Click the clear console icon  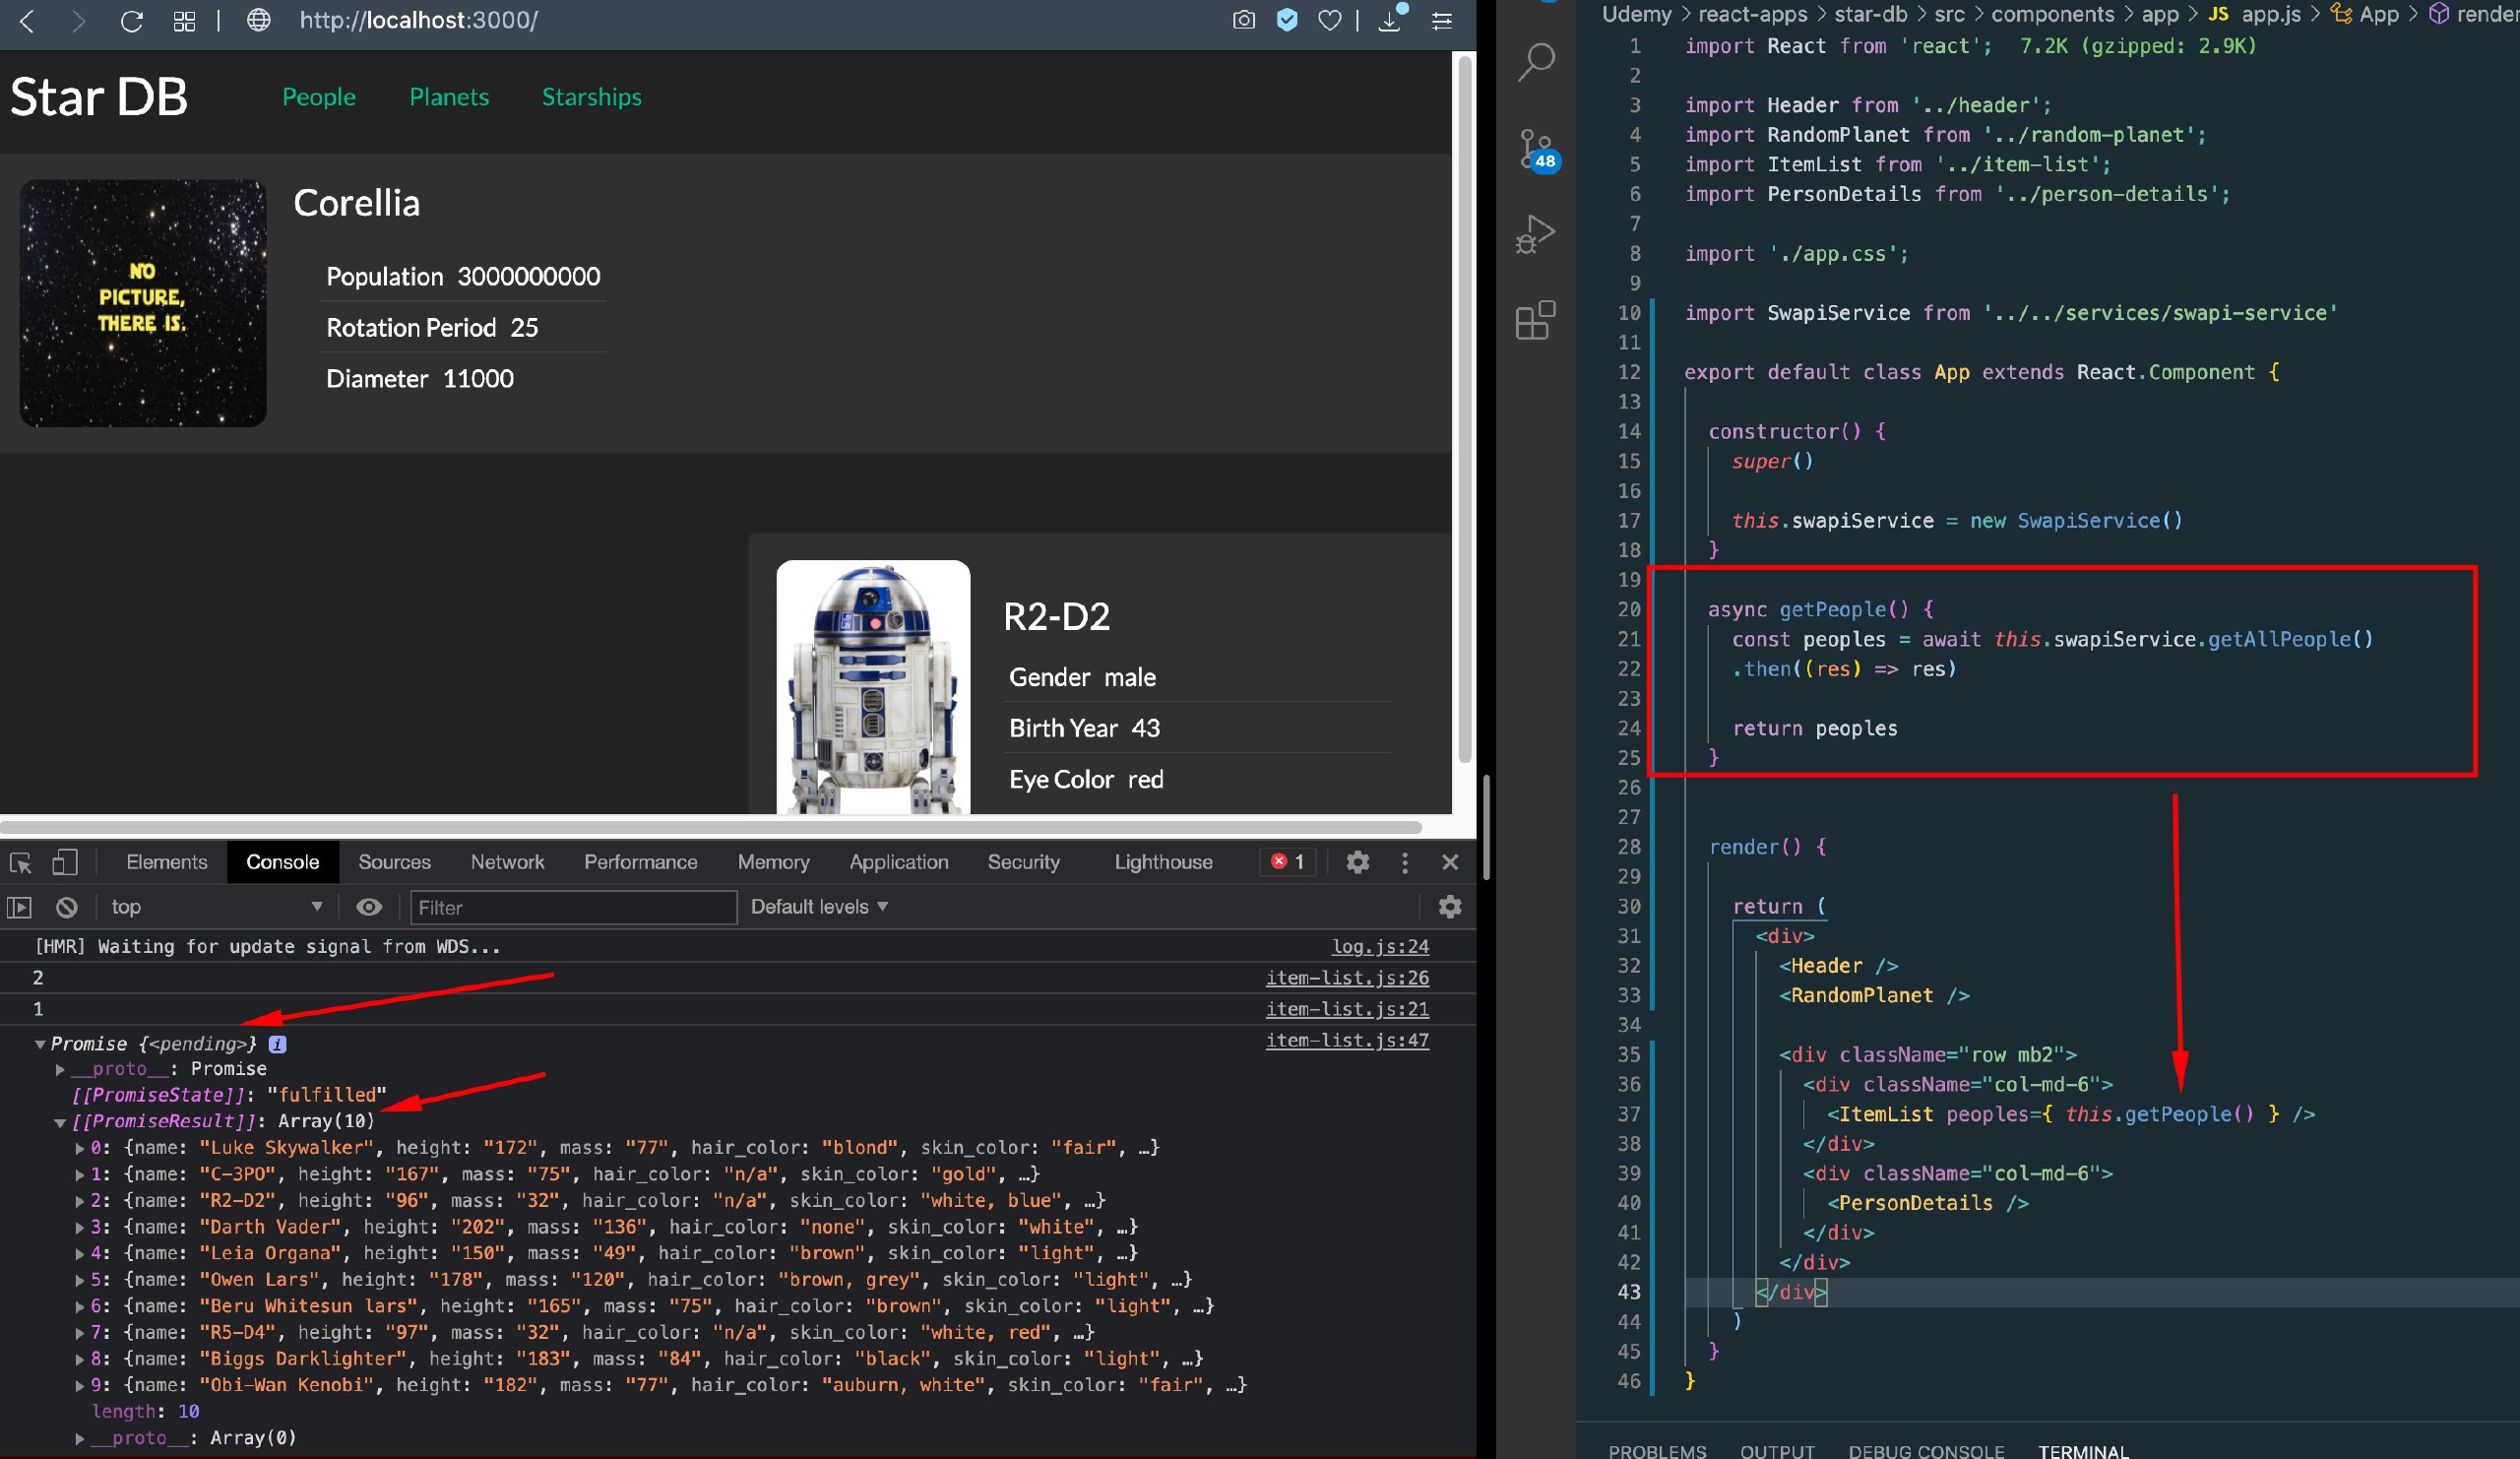click(67, 907)
